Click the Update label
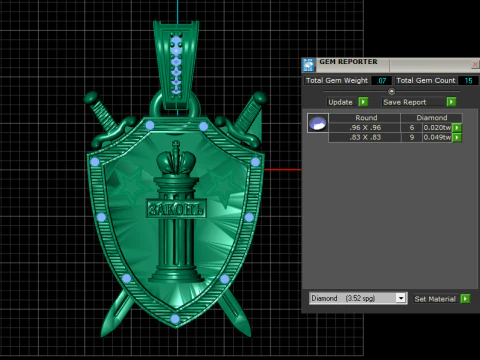This screenshot has width=480, height=360. (x=340, y=102)
